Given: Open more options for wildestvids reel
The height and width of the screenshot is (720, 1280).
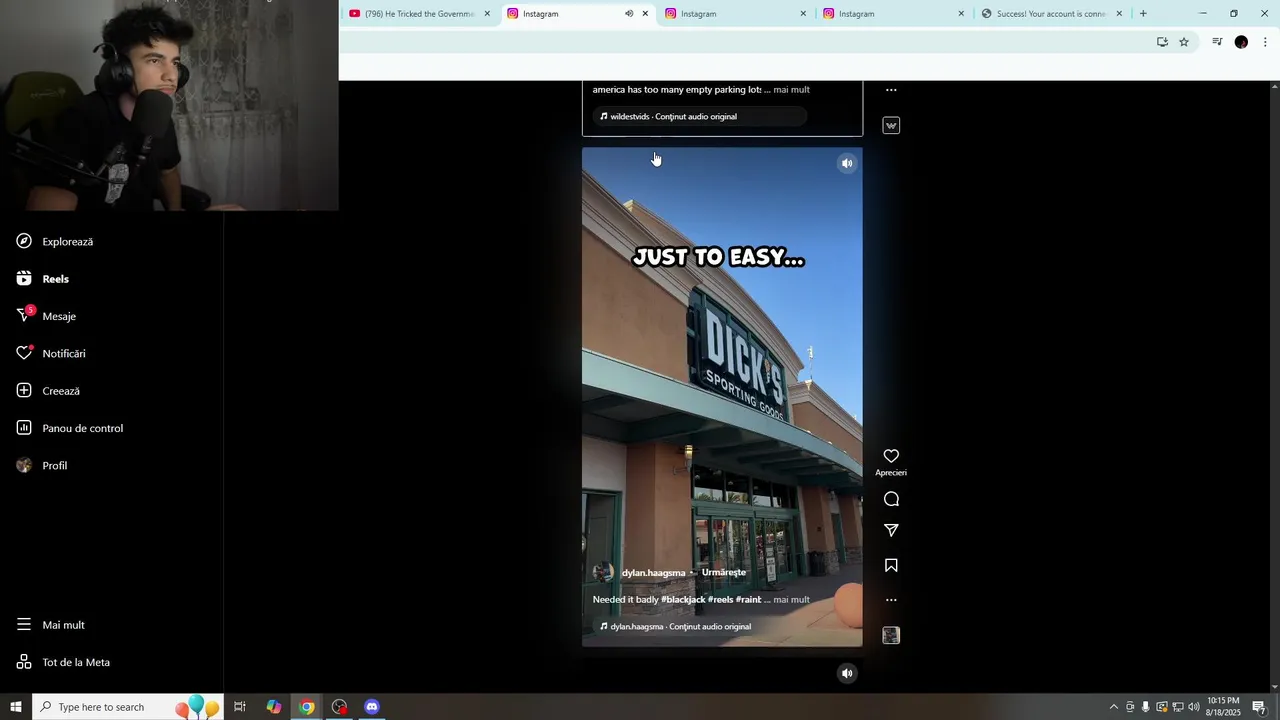Looking at the screenshot, I should 891,90.
